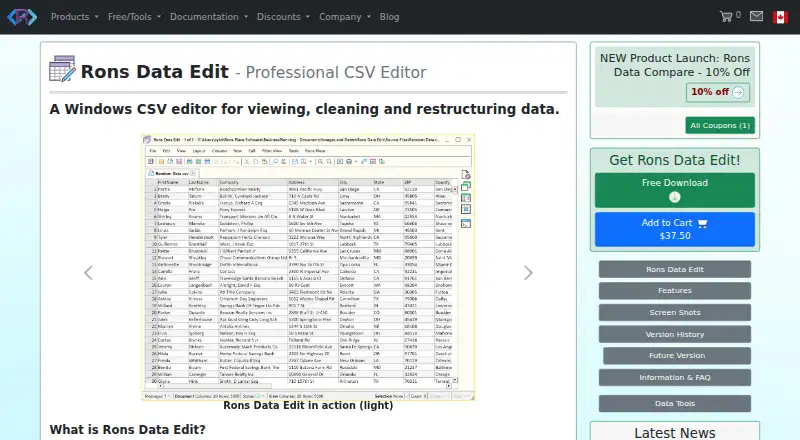
Task: Open the Rons Data Edit sidebar button
Action: pyautogui.click(x=674, y=270)
